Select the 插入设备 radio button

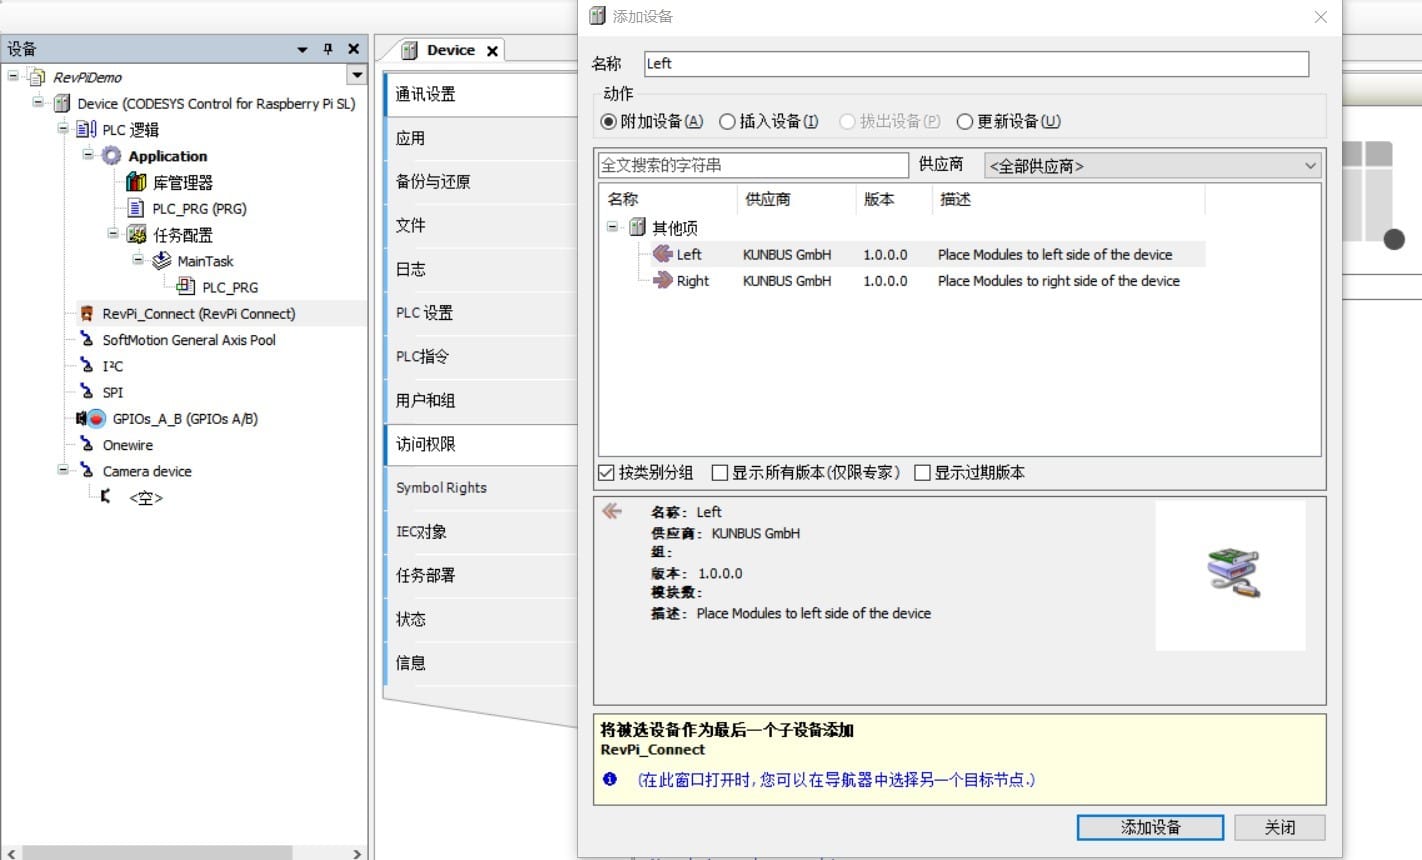[727, 122]
